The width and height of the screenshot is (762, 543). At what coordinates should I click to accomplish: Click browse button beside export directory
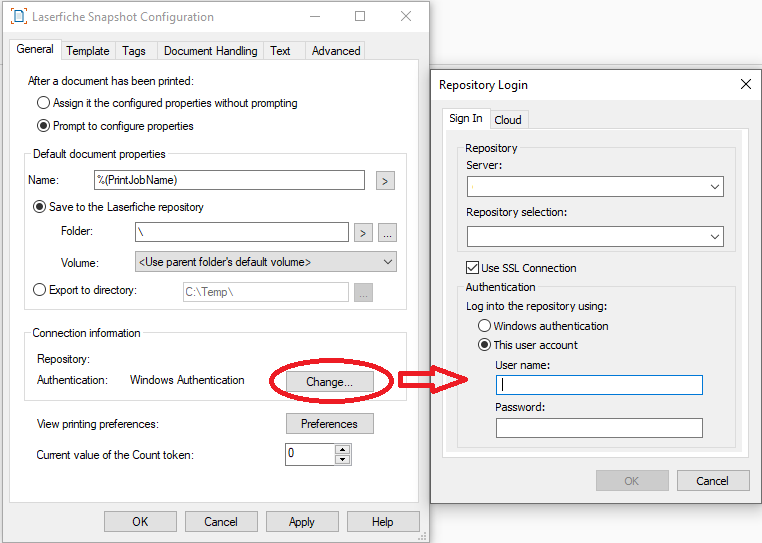(x=364, y=293)
